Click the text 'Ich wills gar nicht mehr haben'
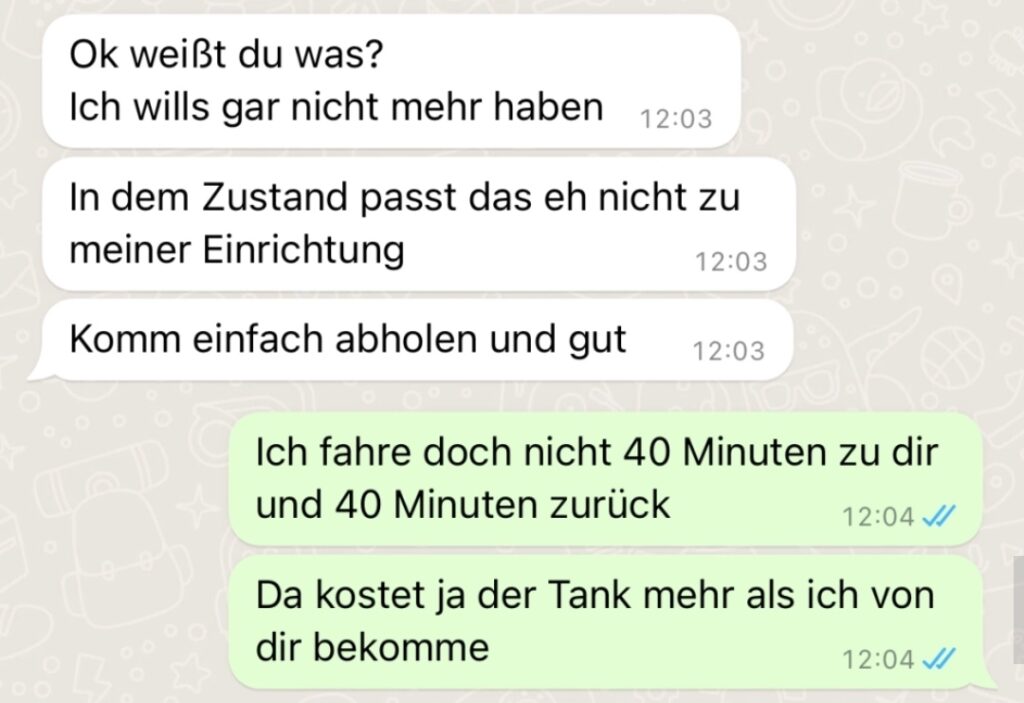The image size is (1024, 703). click(x=336, y=107)
